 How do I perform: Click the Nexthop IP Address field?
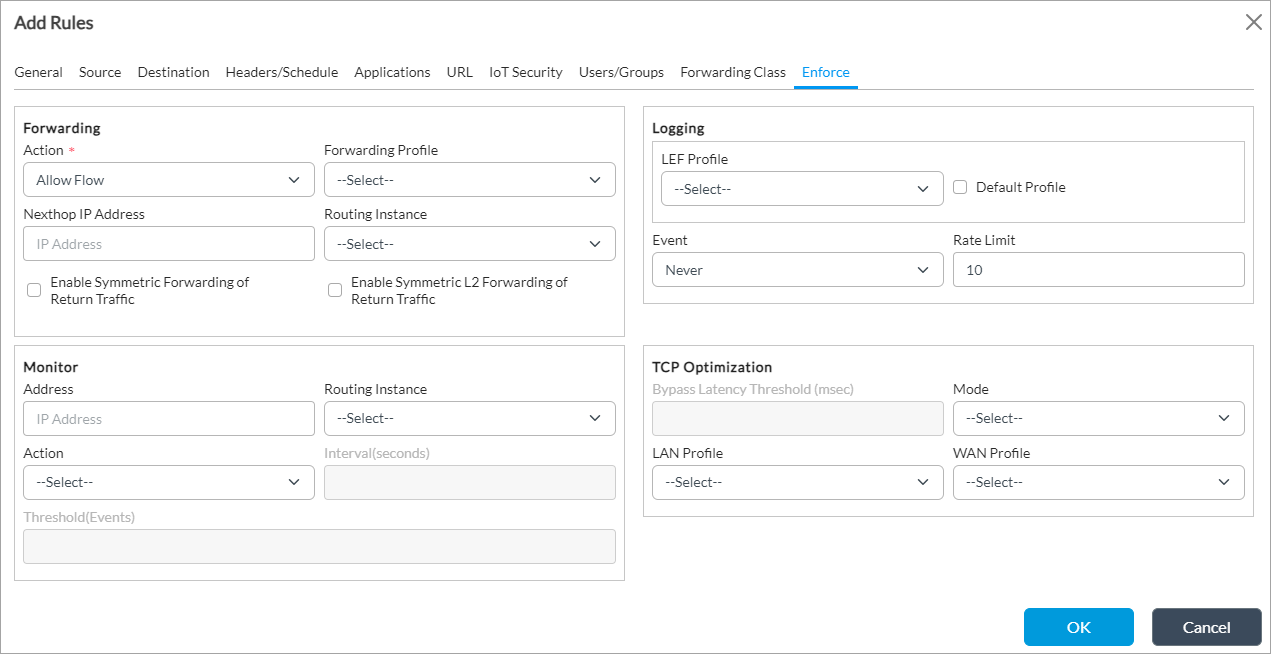pyautogui.click(x=168, y=244)
